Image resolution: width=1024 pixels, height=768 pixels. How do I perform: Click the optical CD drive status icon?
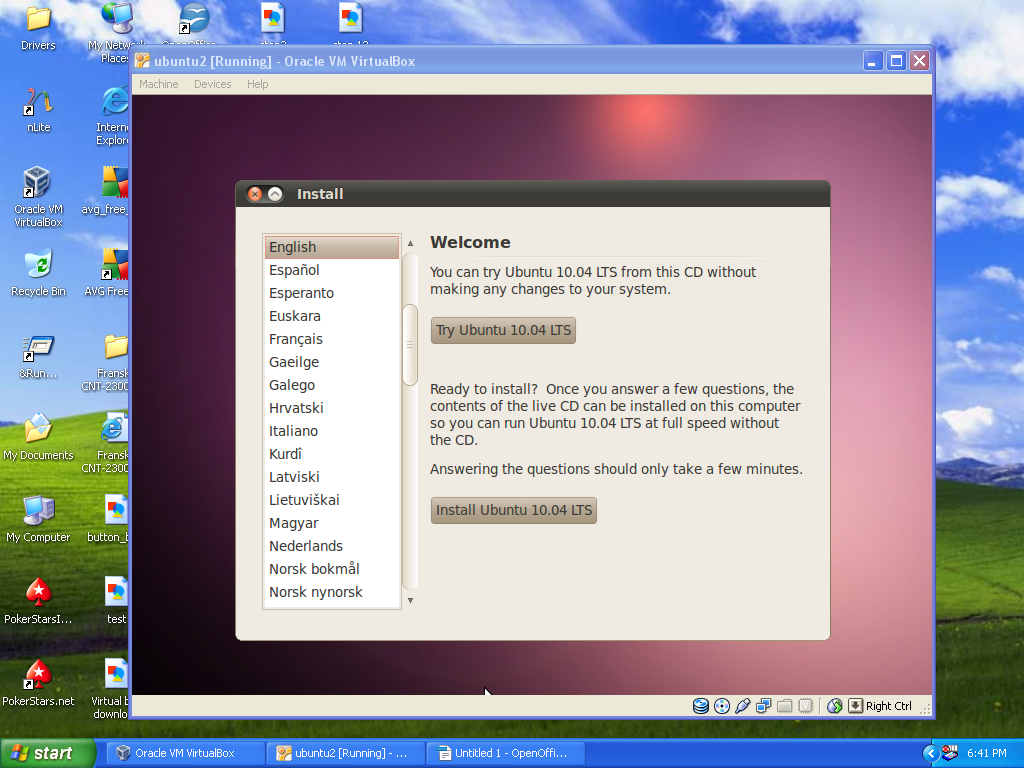(722, 706)
